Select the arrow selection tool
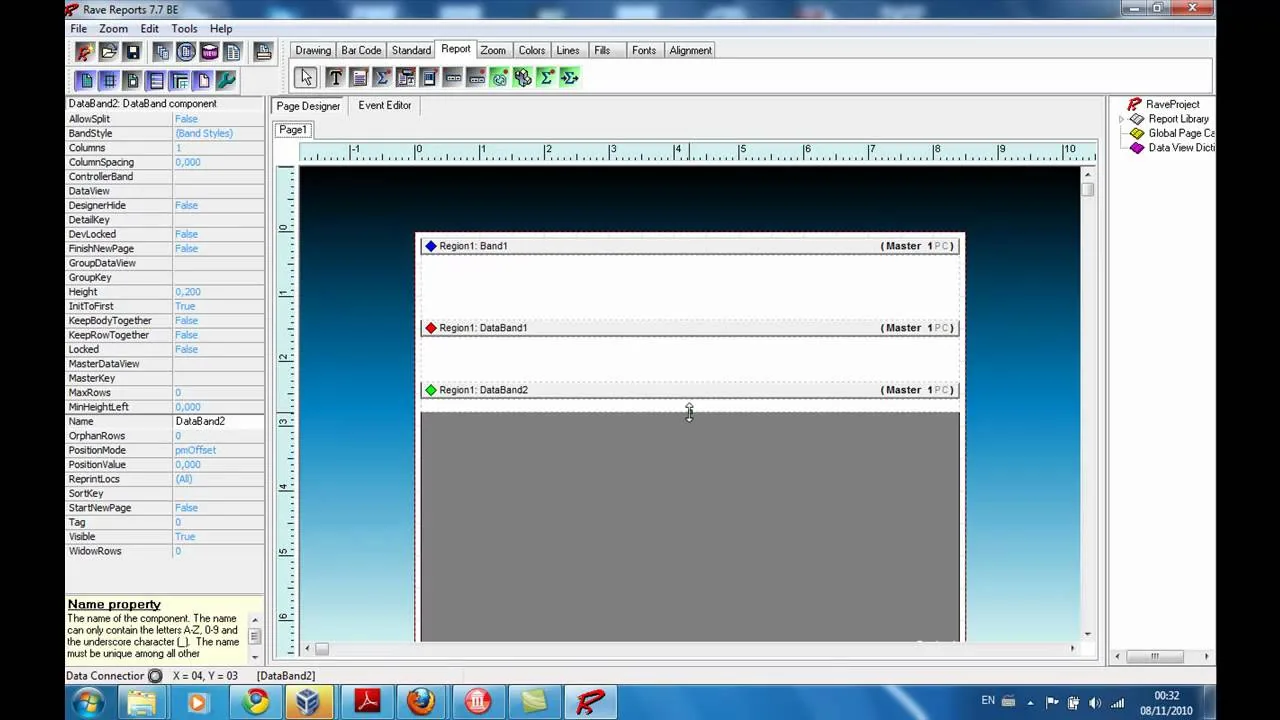1280x720 pixels. 306,77
